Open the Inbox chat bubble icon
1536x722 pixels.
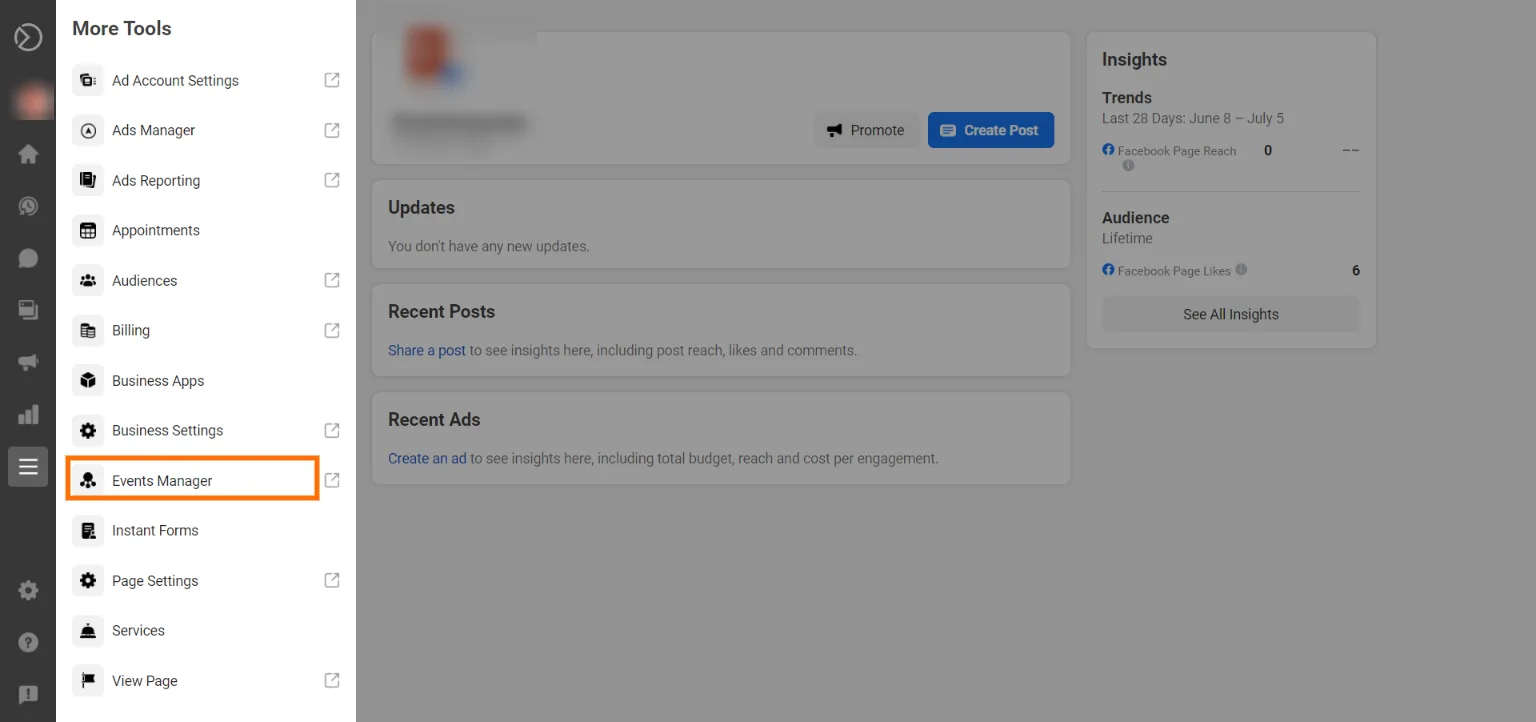pyautogui.click(x=27, y=257)
